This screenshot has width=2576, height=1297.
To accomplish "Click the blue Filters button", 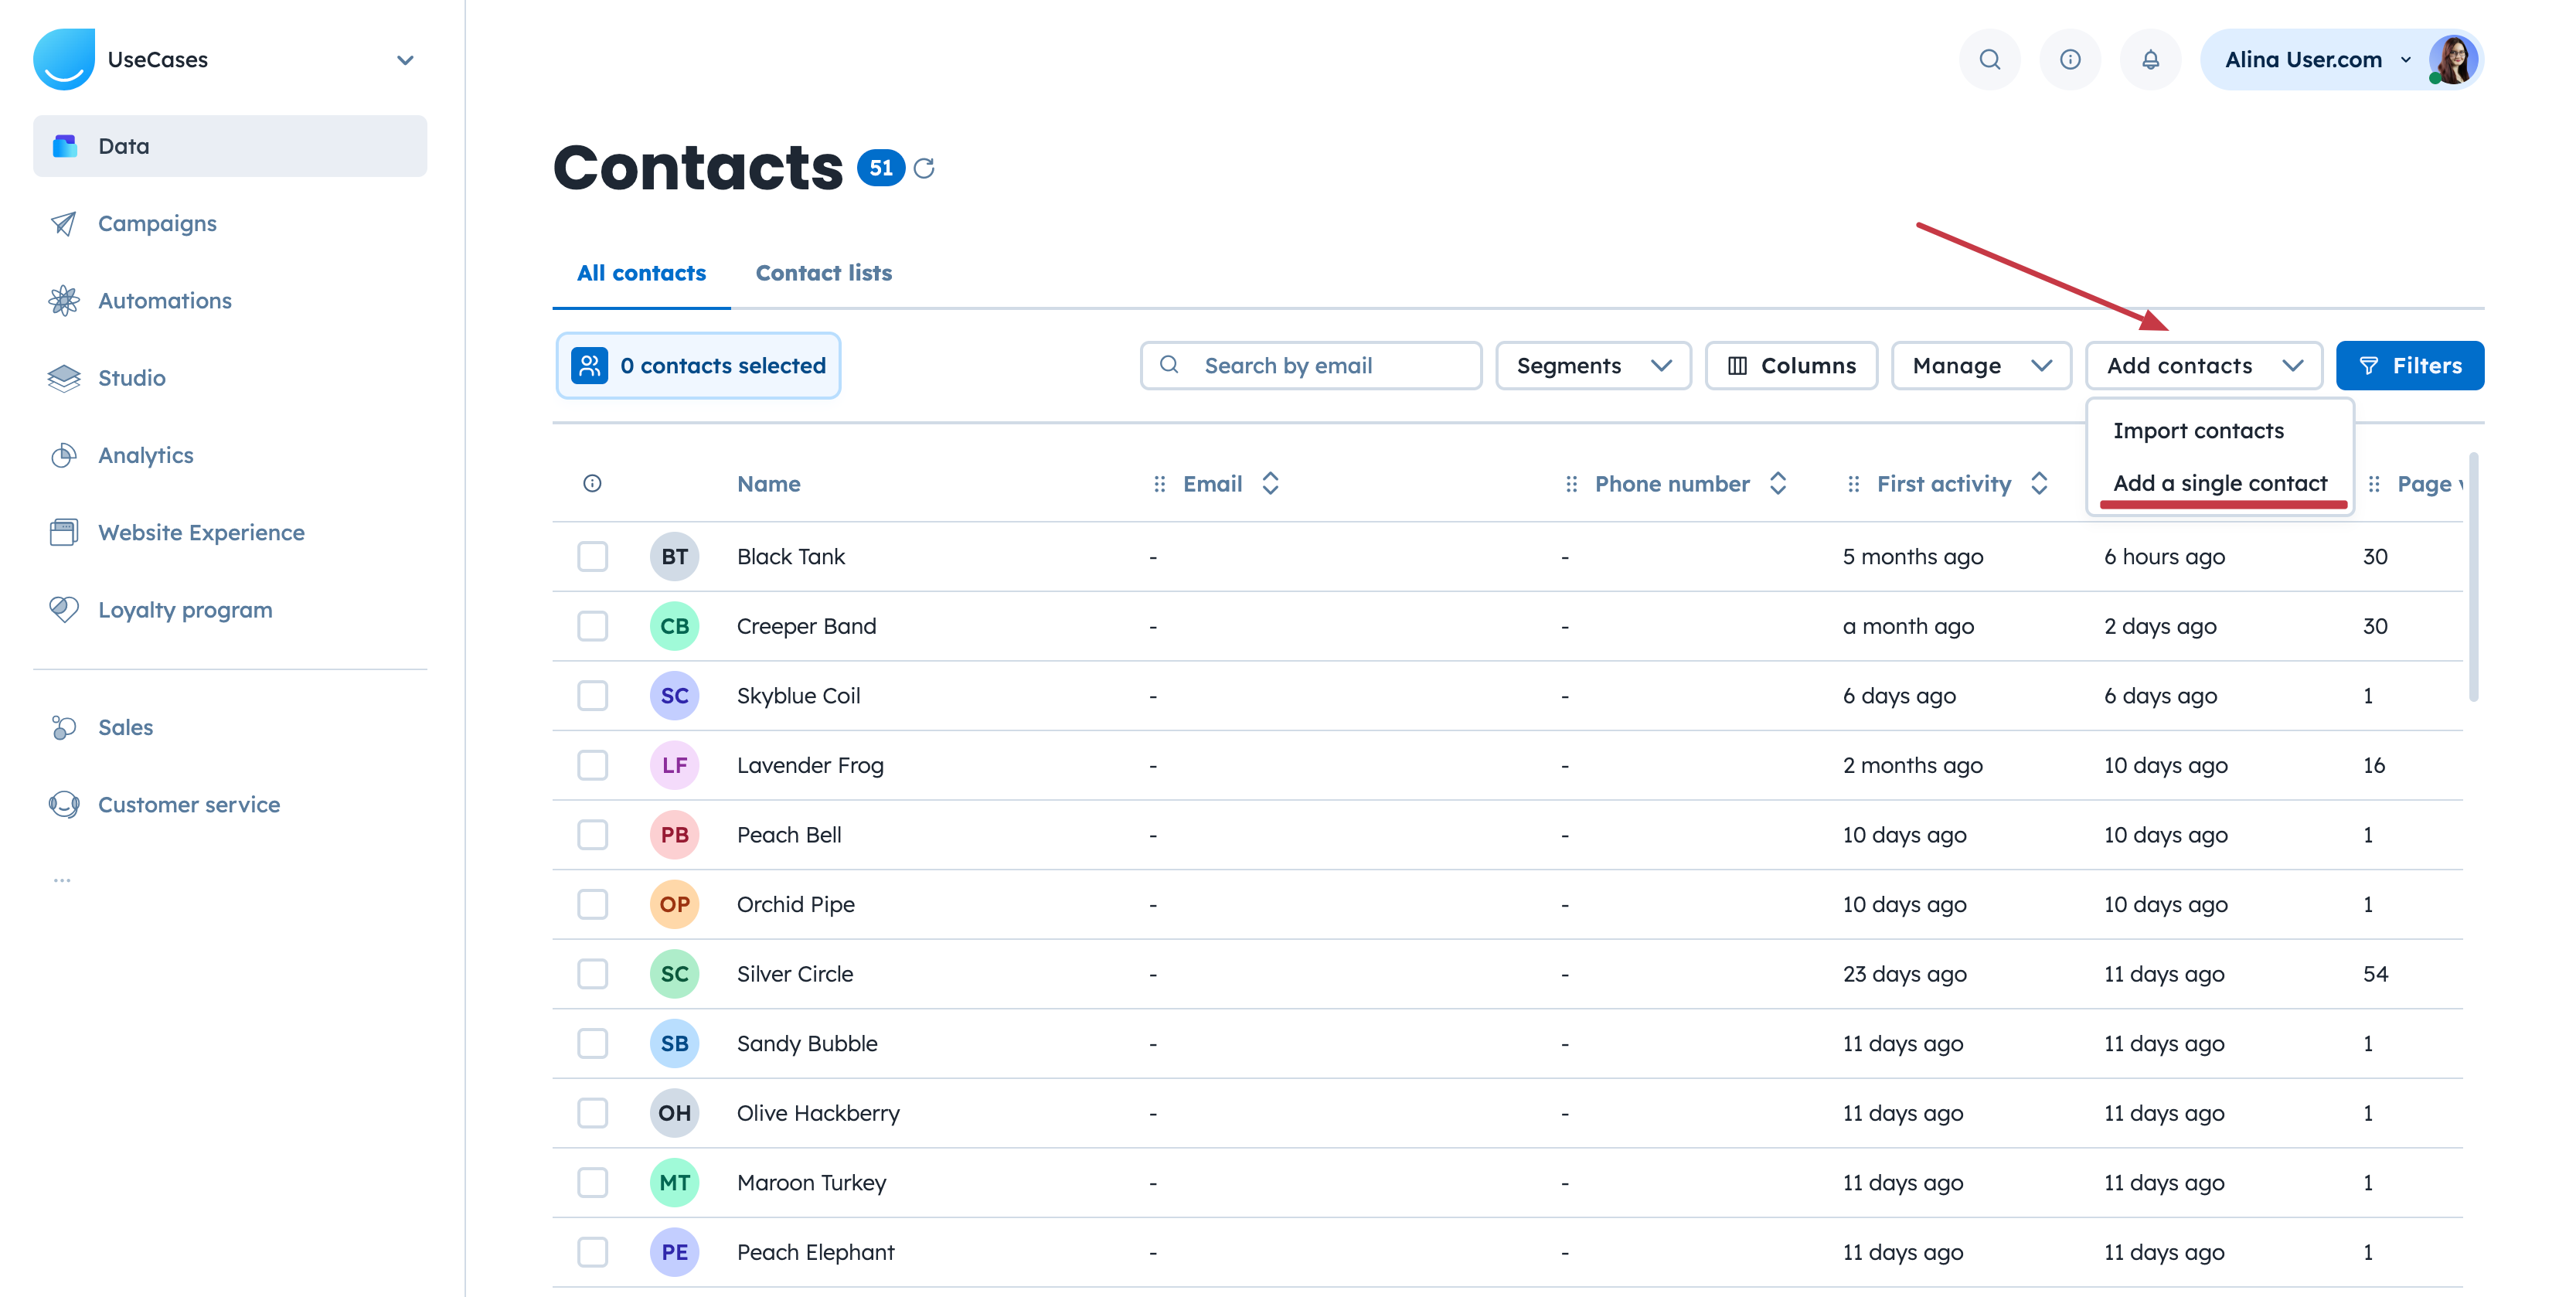I will pyautogui.click(x=2408, y=366).
